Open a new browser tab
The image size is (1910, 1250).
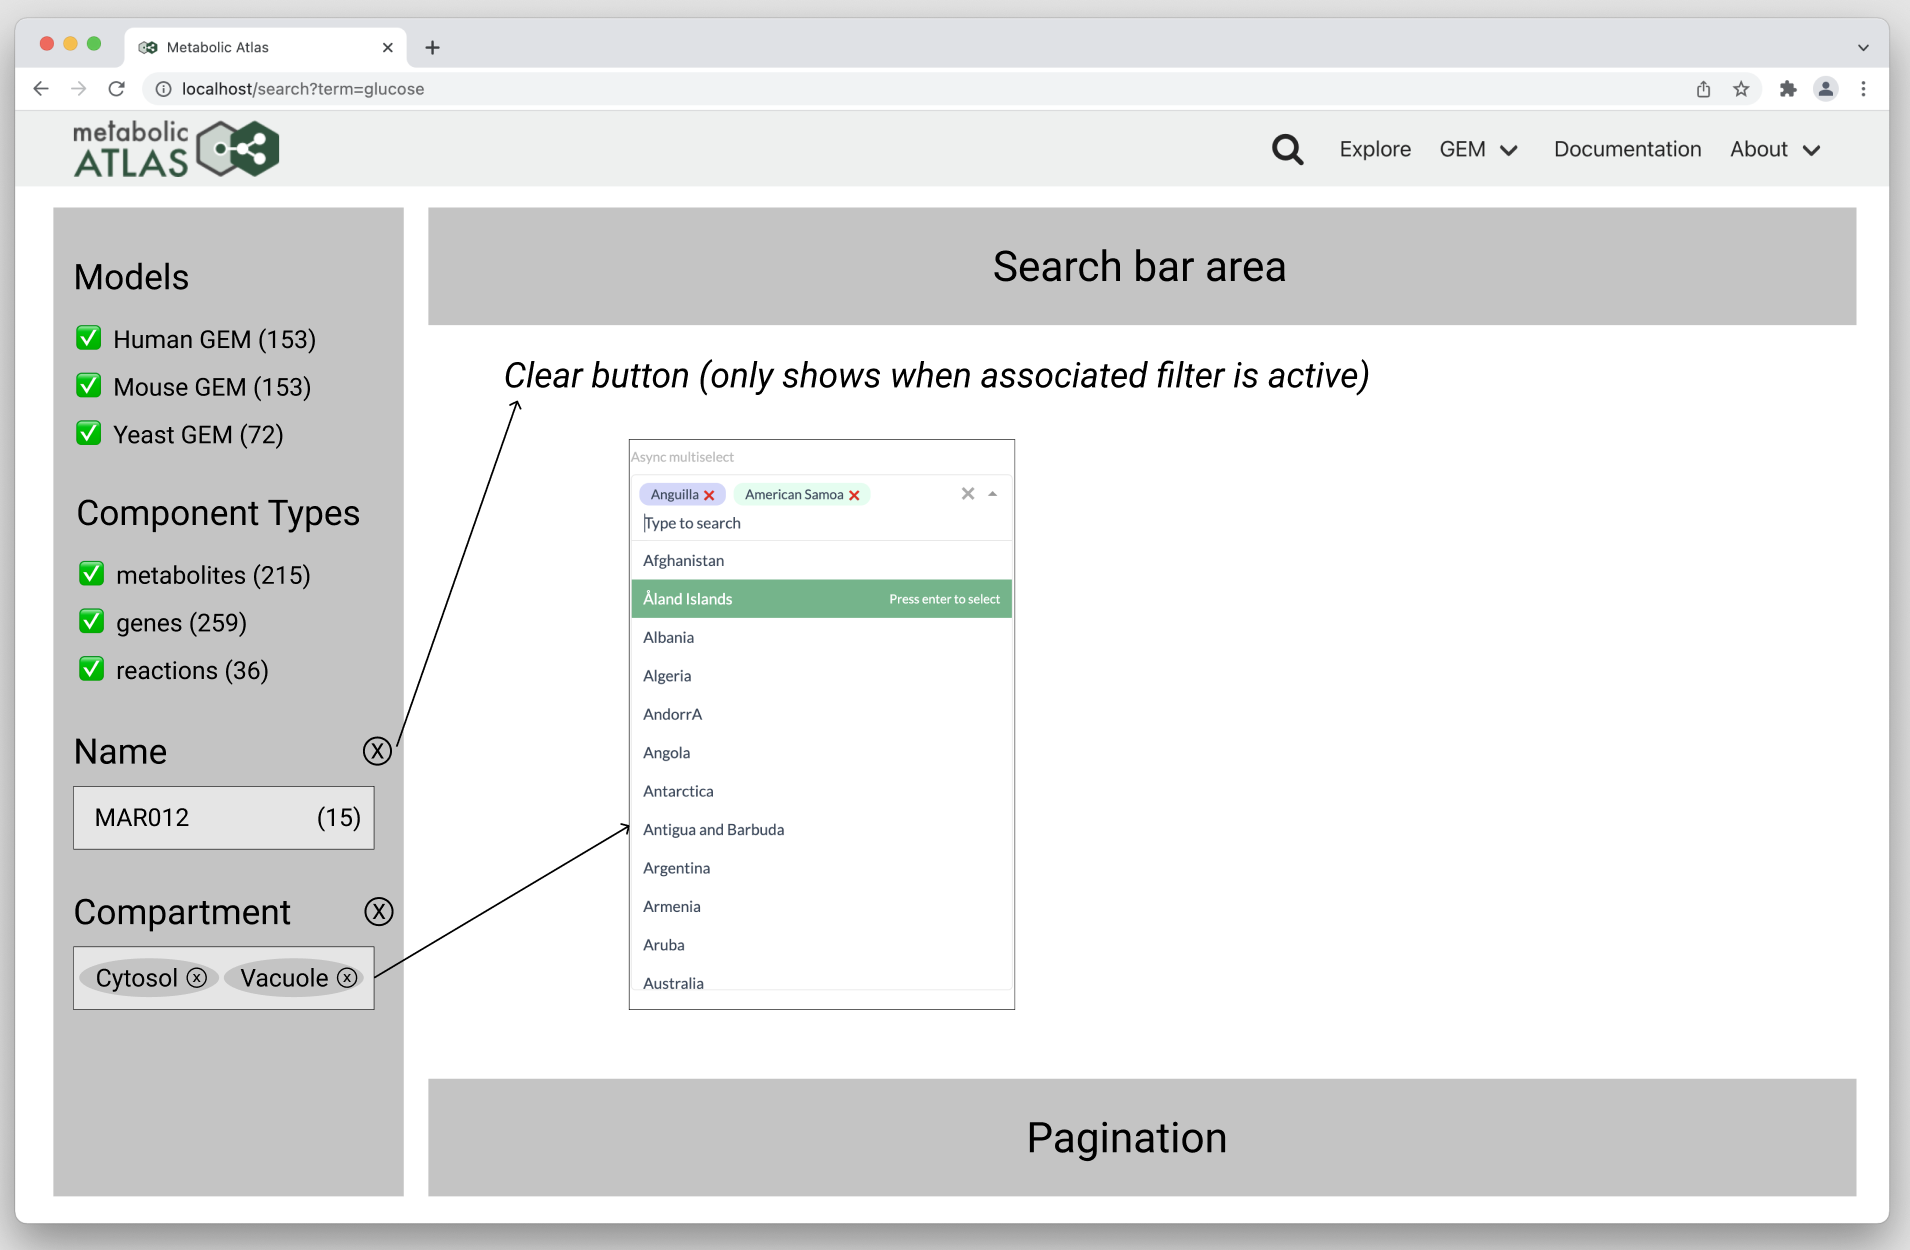(431, 47)
